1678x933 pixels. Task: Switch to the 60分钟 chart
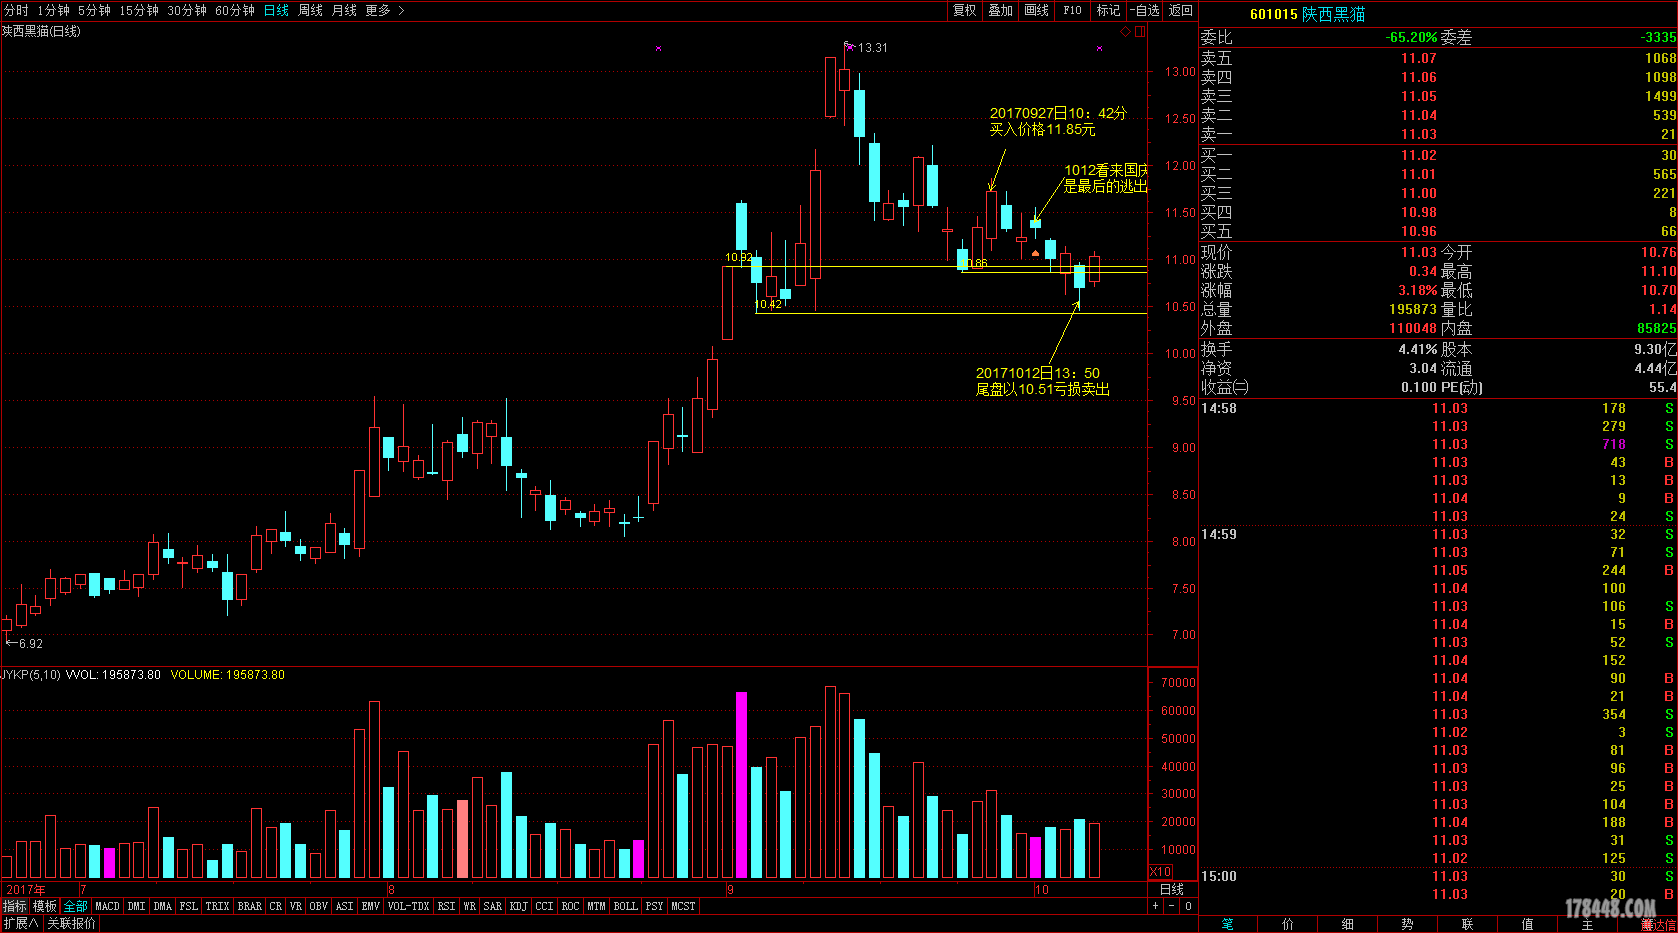point(235,10)
